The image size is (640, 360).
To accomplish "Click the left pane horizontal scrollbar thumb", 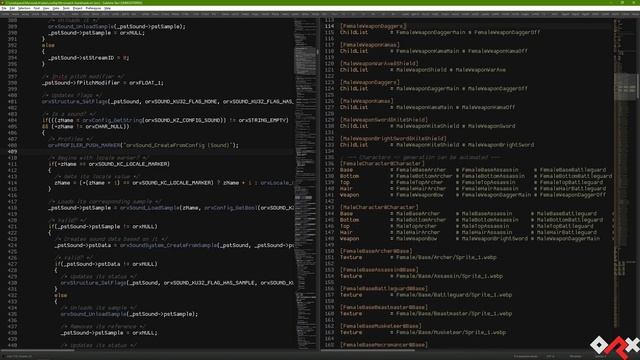I will [38, 350].
